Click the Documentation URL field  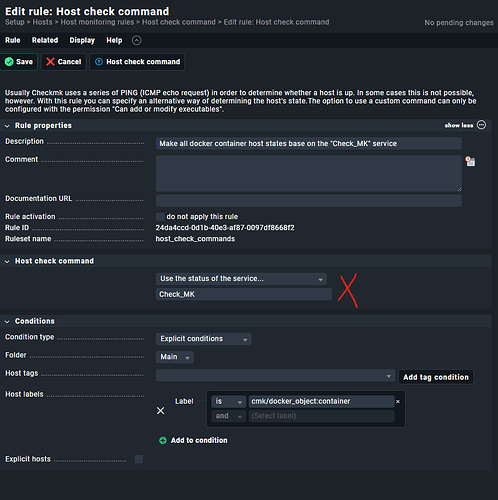click(309, 201)
